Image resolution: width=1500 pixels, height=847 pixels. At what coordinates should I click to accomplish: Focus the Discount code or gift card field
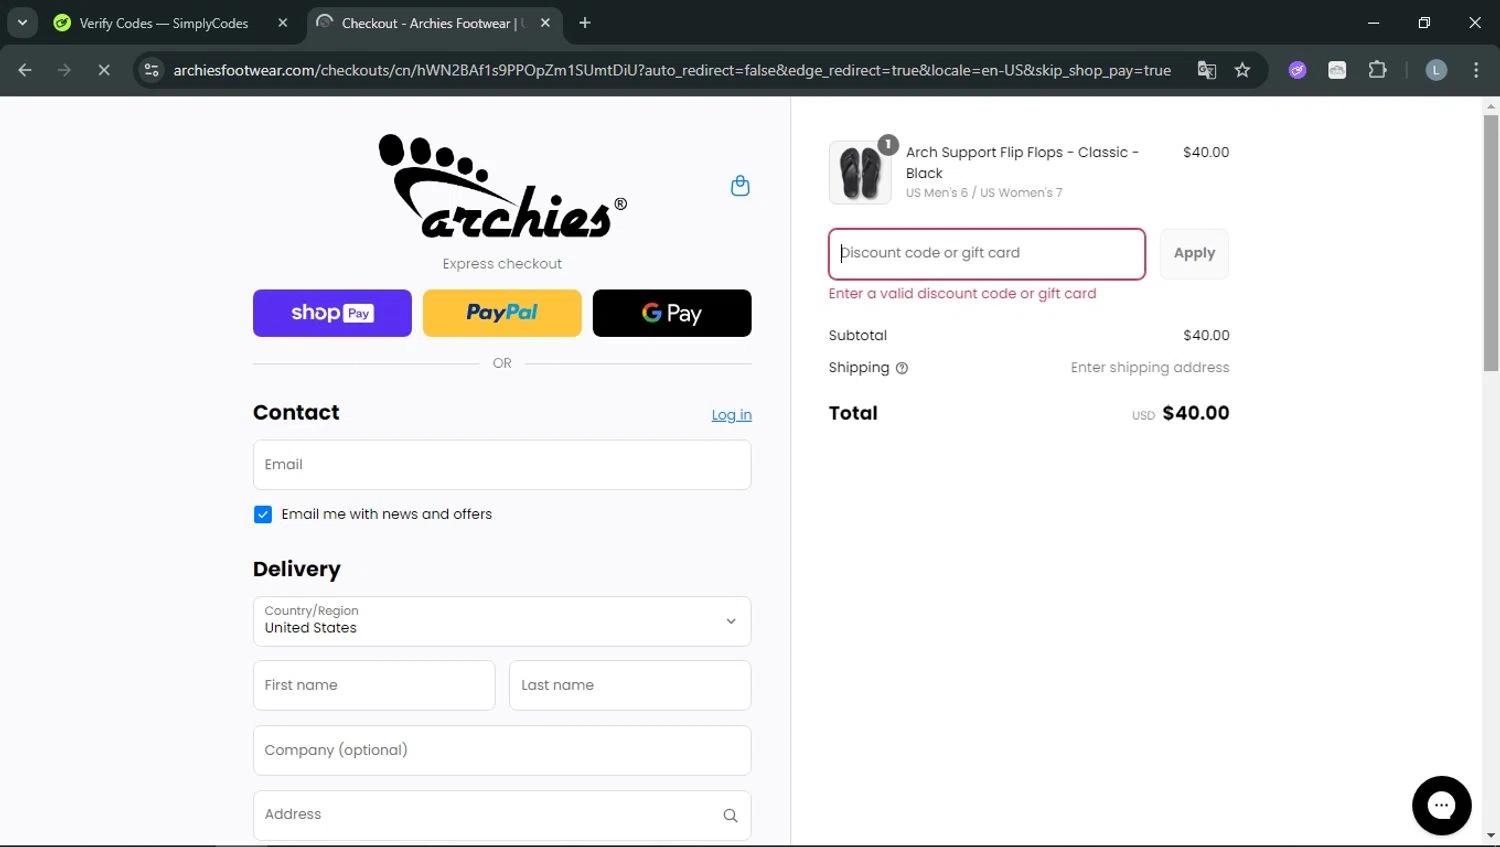[987, 254]
